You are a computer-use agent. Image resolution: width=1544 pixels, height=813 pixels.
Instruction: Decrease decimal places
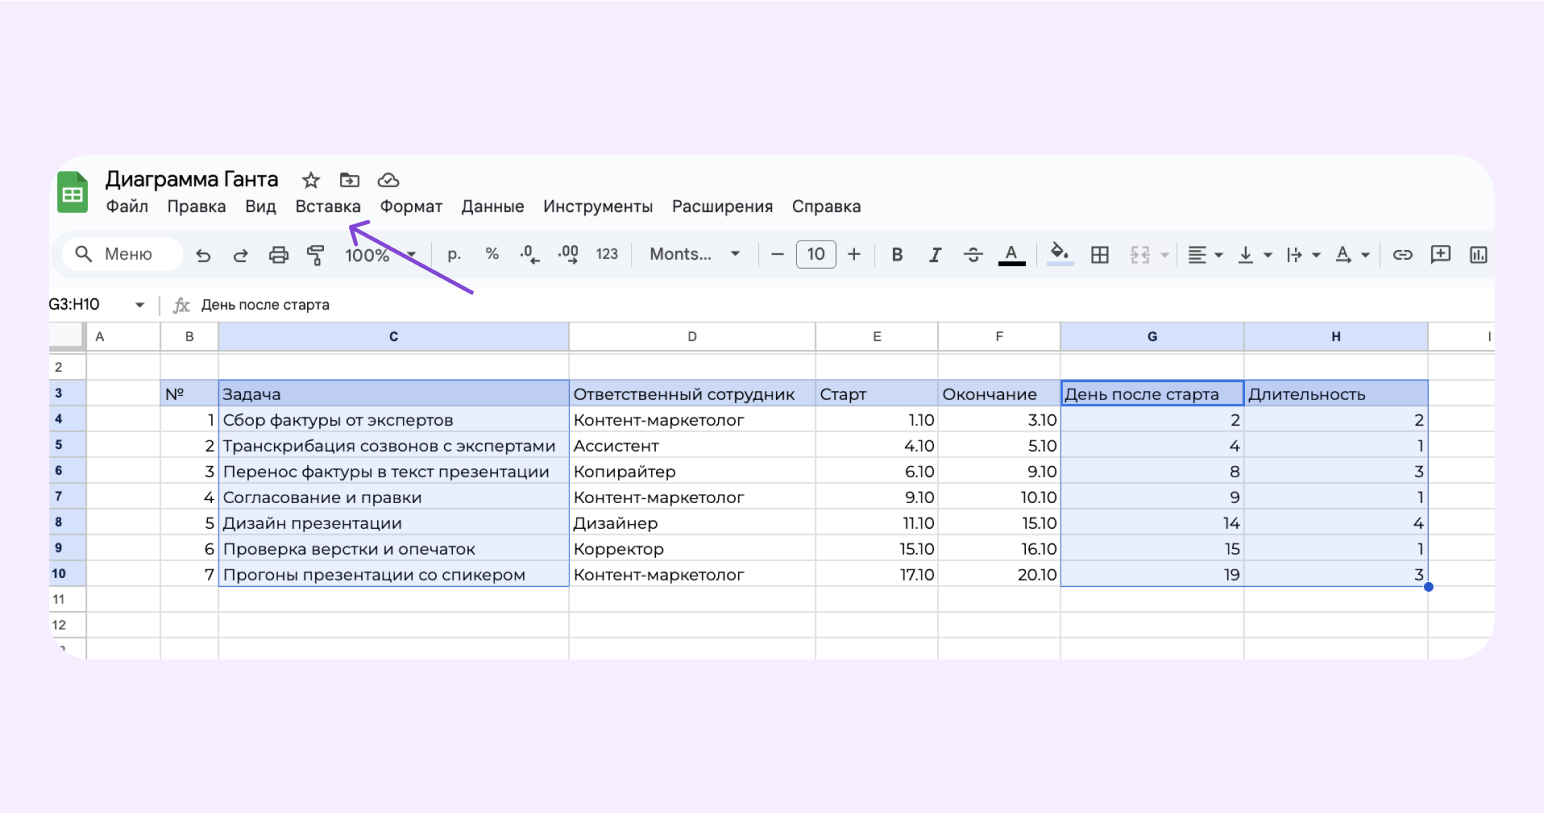click(530, 255)
